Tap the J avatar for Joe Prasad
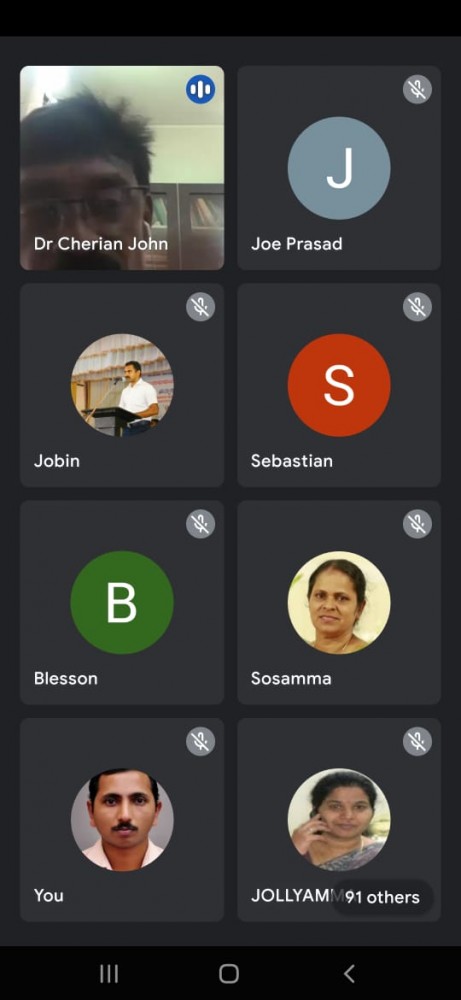461x1000 pixels. [339, 168]
